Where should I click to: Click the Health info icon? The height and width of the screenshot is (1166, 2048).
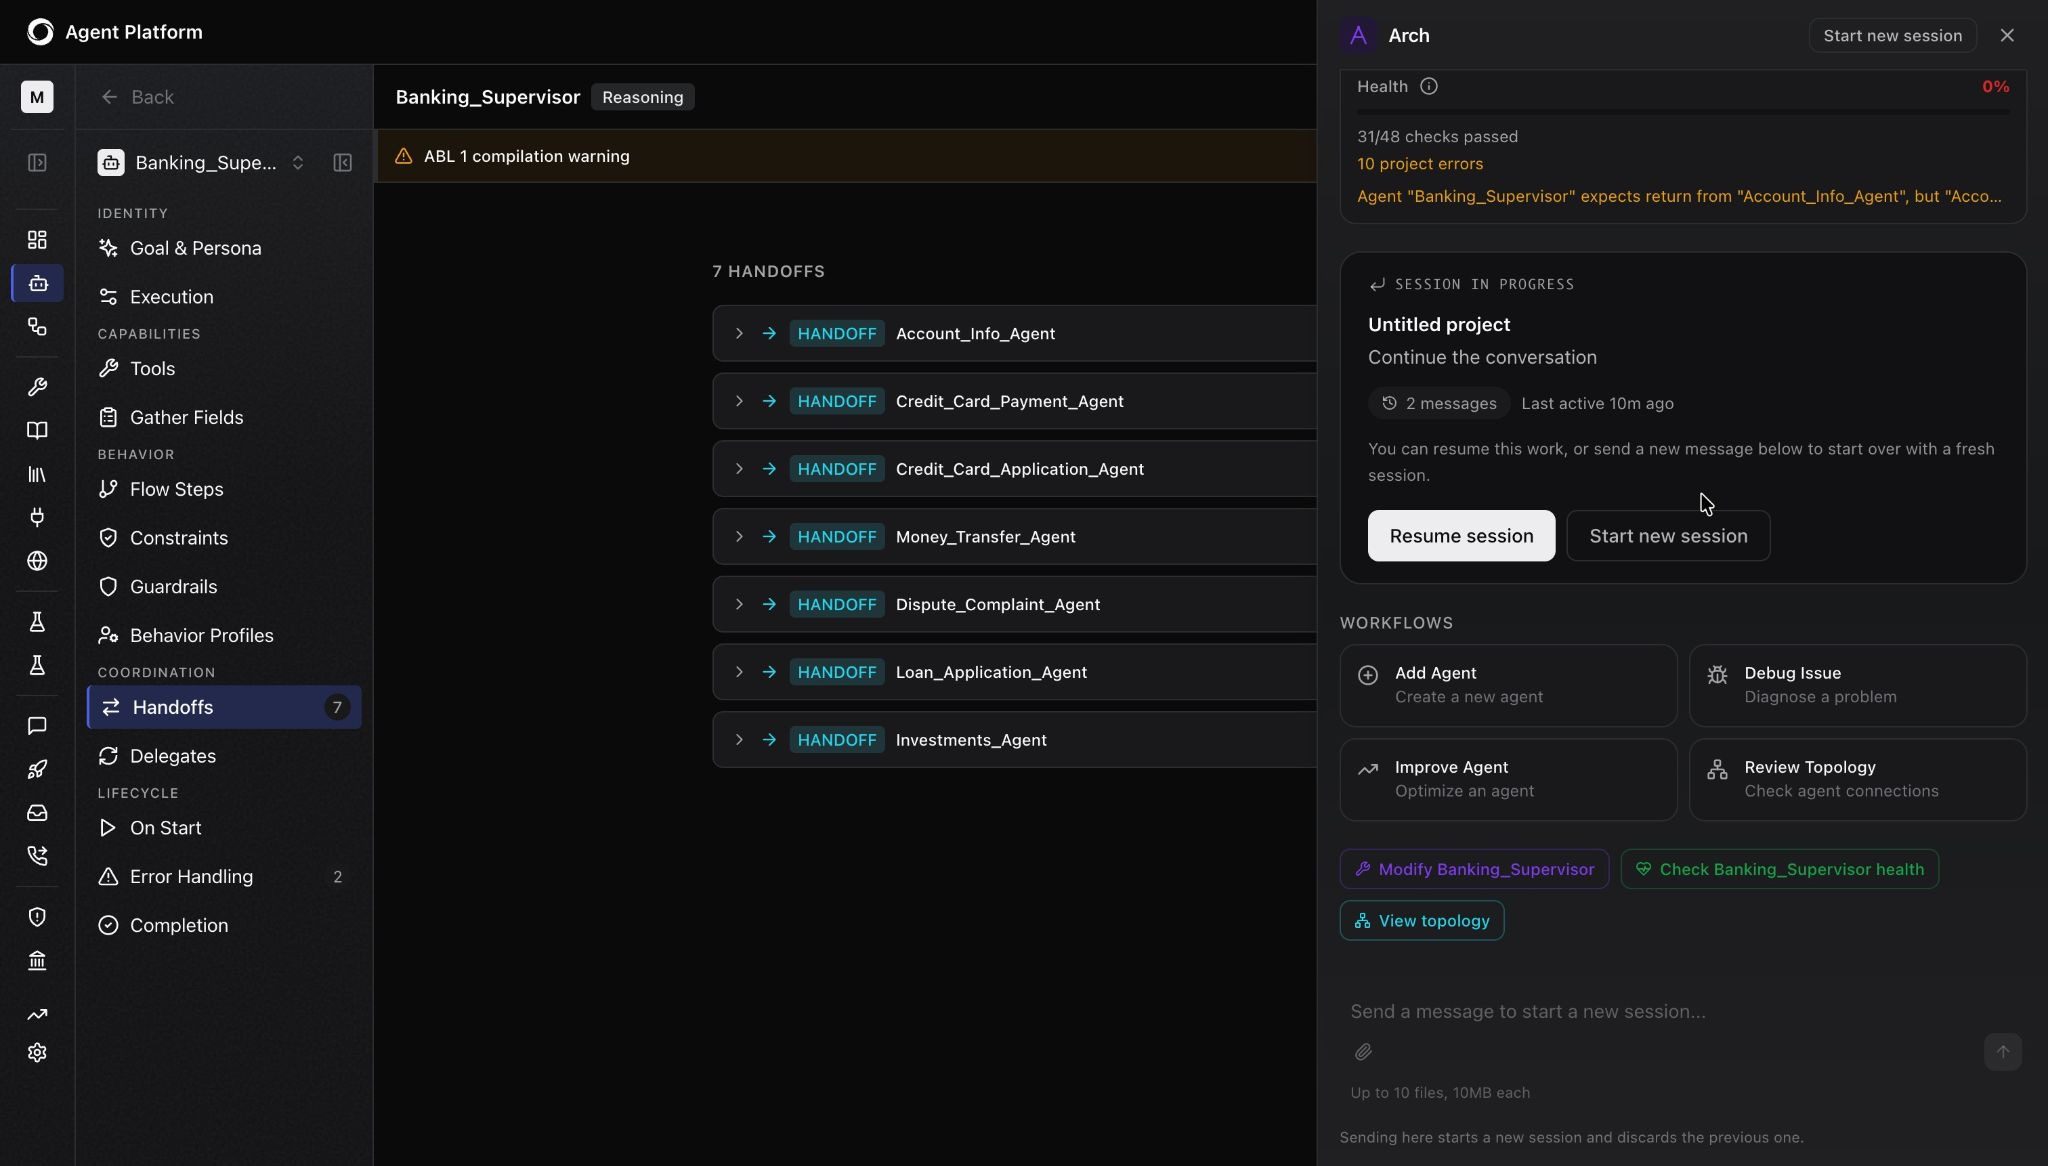tap(1428, 86)
